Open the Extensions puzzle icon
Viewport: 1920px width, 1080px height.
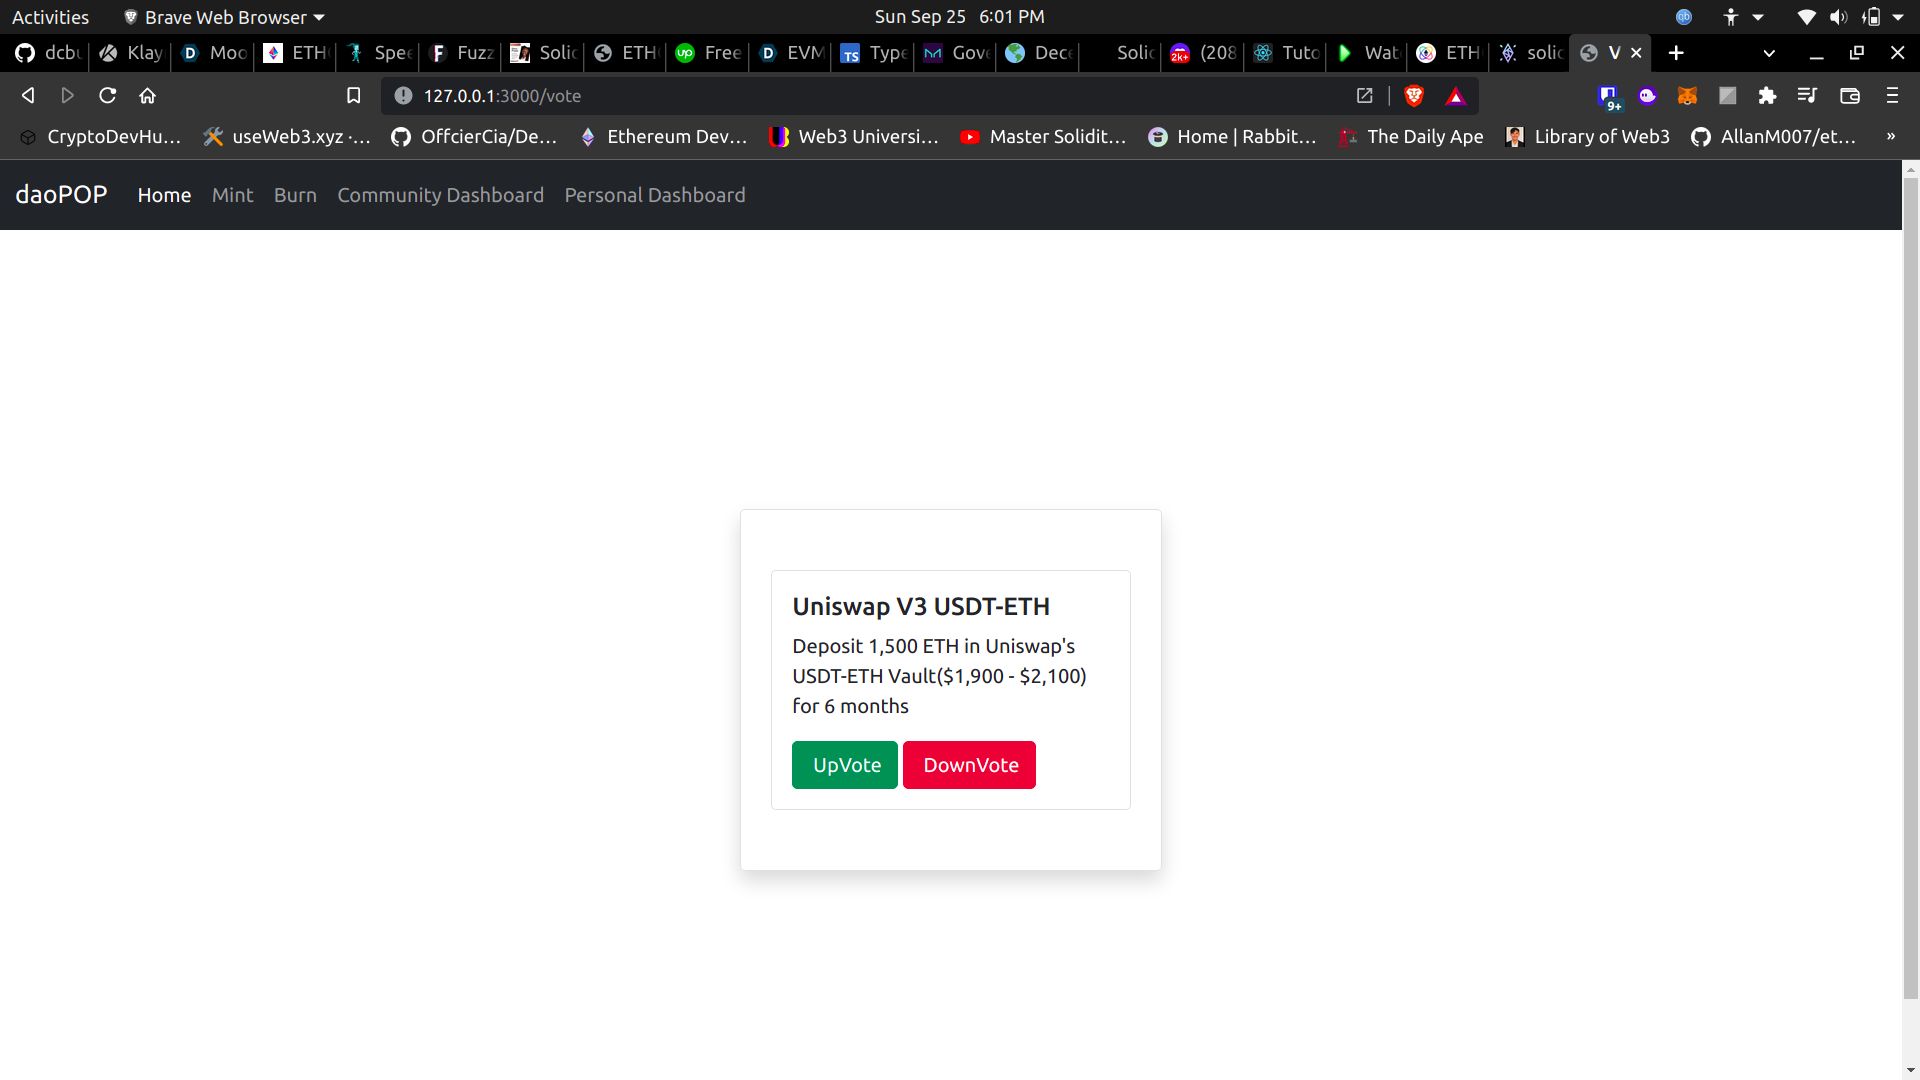pyautogui.click(x=1767, y=95)
